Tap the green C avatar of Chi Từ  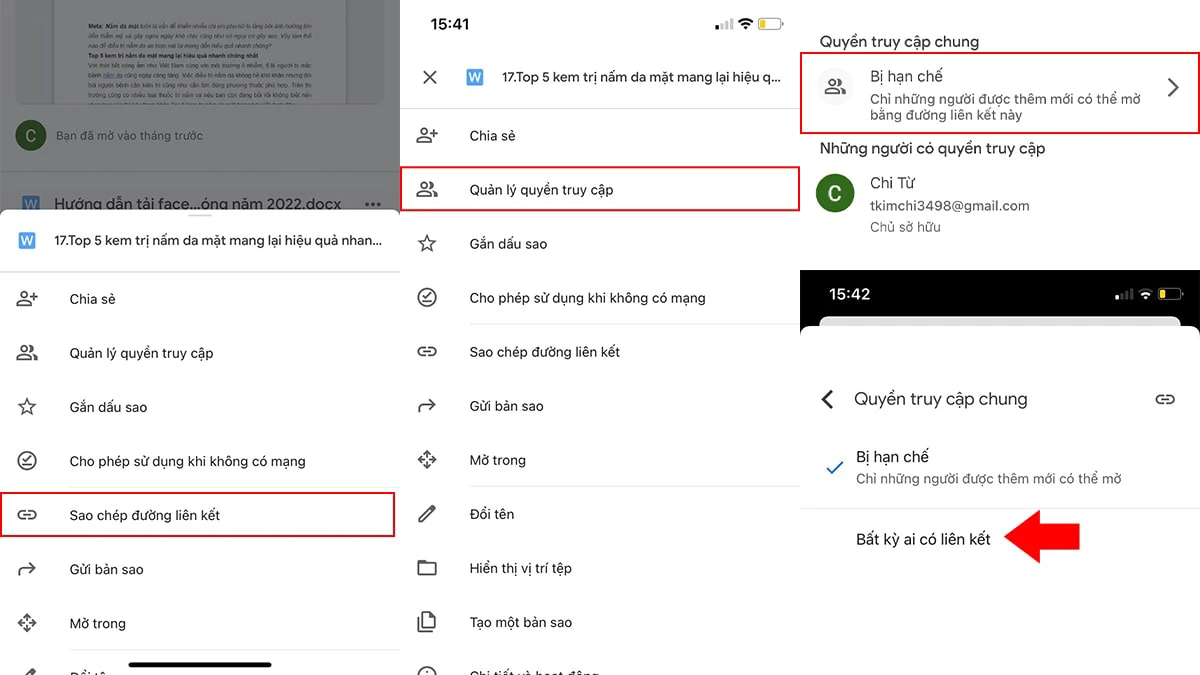pyautogui.click(x=835, y=193)
